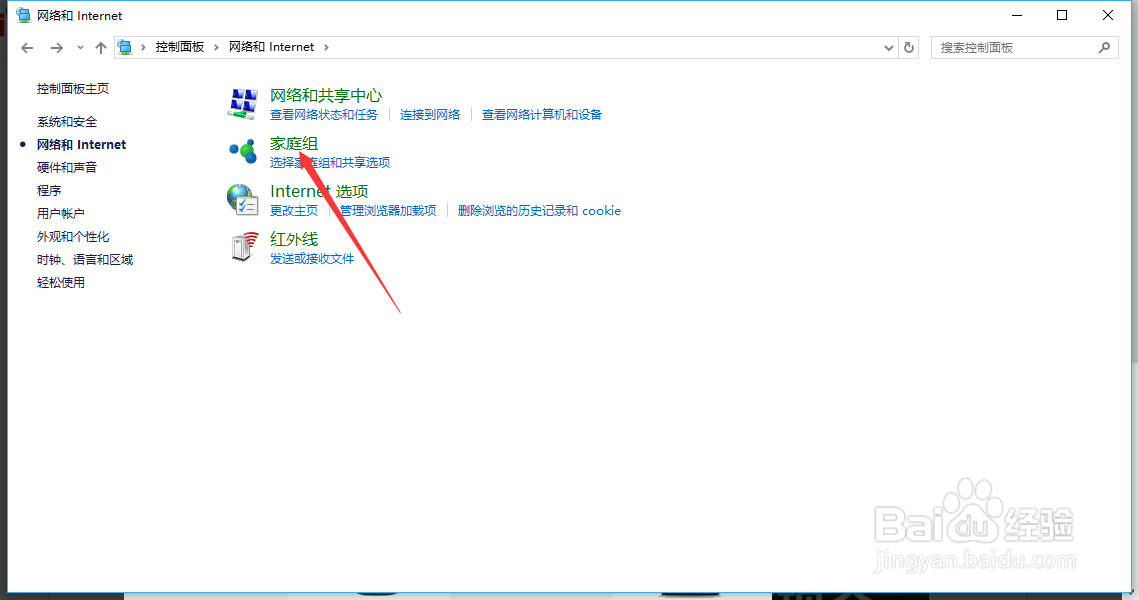Click the search magnifier icon
The width and height of the screenshot is (1139, 600).
coord(1104,47)
